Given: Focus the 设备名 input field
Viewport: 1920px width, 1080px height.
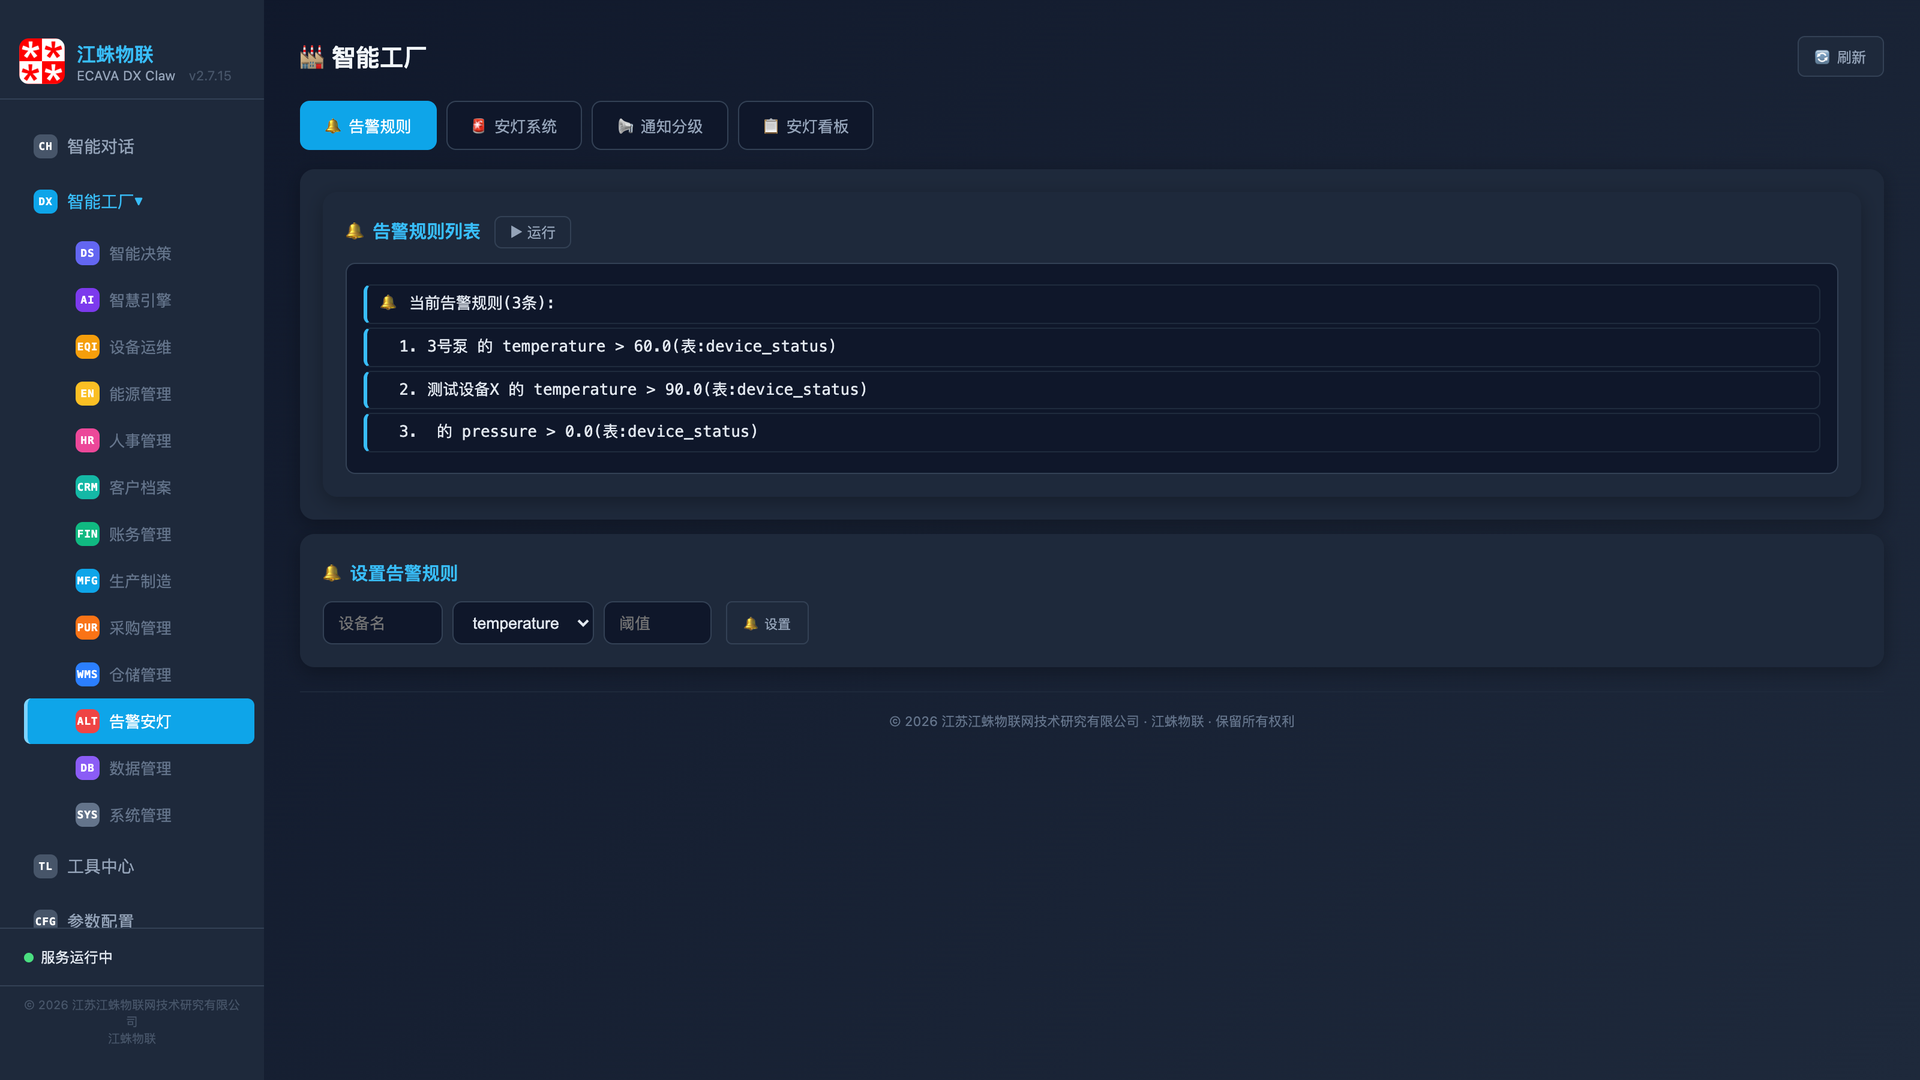Looking at the screenshot, I should 382,623.
